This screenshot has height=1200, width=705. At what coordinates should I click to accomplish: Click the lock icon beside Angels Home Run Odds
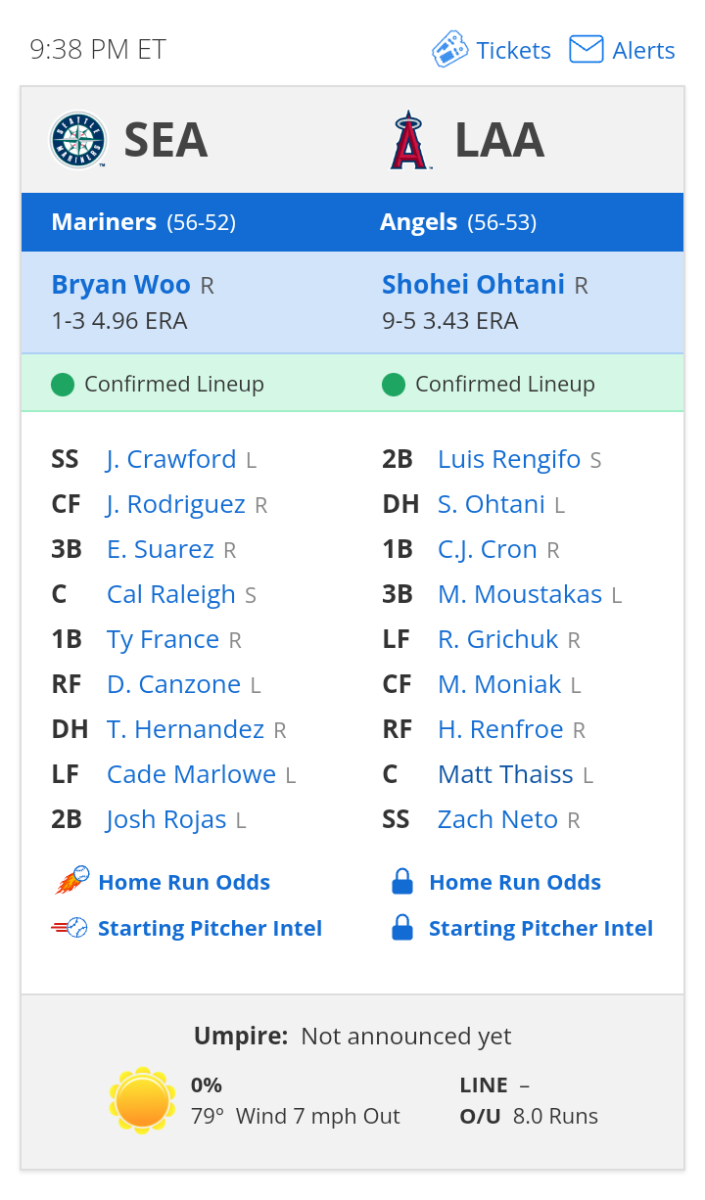tap(400, 881)
